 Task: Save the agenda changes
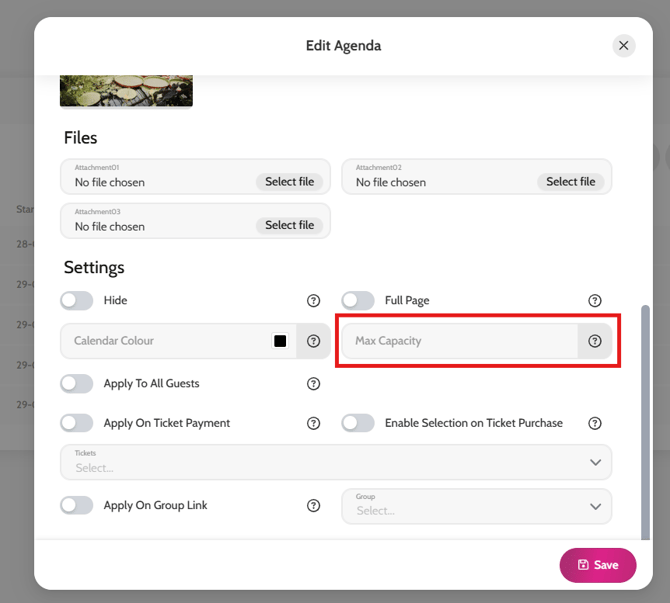(598, 565)
